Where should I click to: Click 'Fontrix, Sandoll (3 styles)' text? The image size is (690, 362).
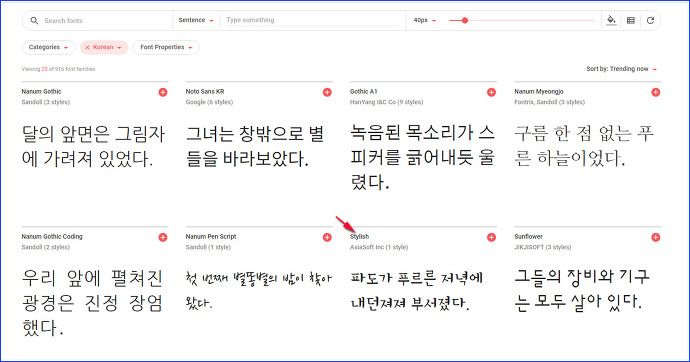tap(550, 102)
